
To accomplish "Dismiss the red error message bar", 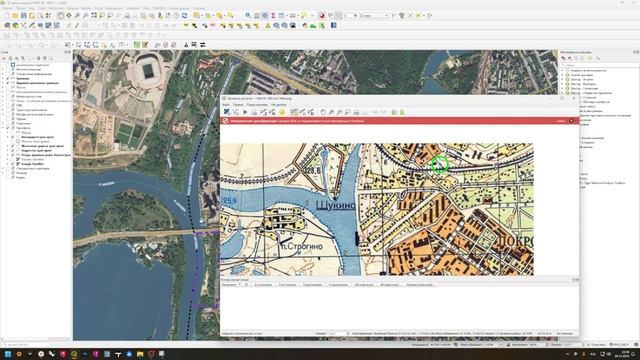I will tap(571, 121).
